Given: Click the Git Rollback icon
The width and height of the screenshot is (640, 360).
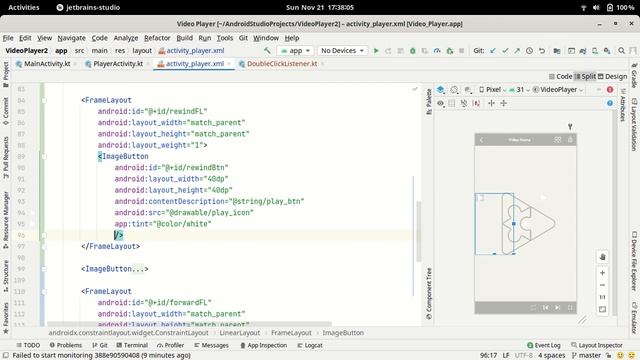Looking at the screenshot, I should (x=542, y=51).
